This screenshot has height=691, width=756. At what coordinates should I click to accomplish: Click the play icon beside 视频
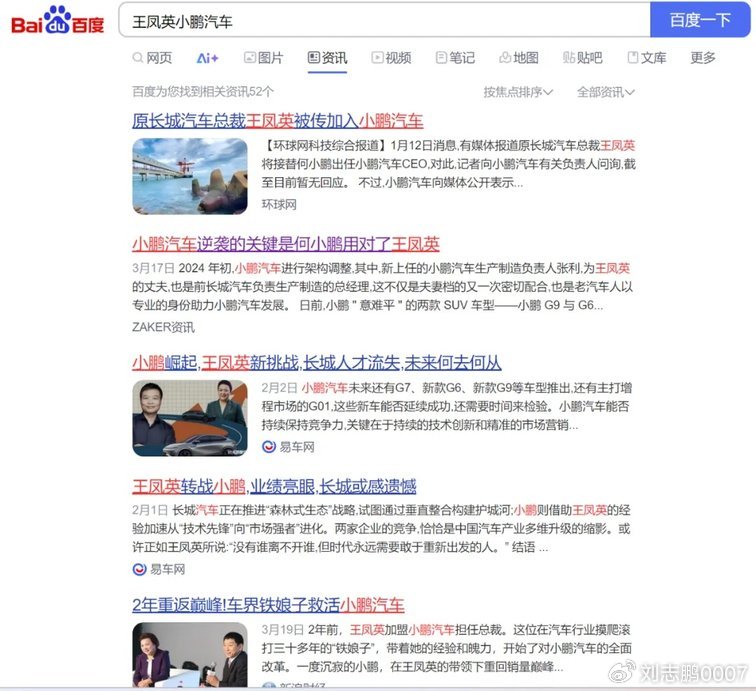(x=377, y=58)
